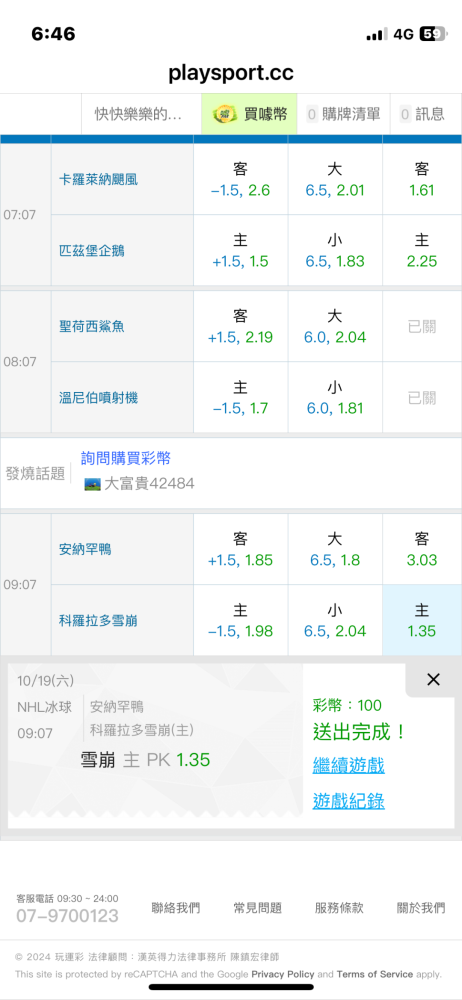
Task: Click the 6:46 clock in status bar
Action: (x=53, y=34)
